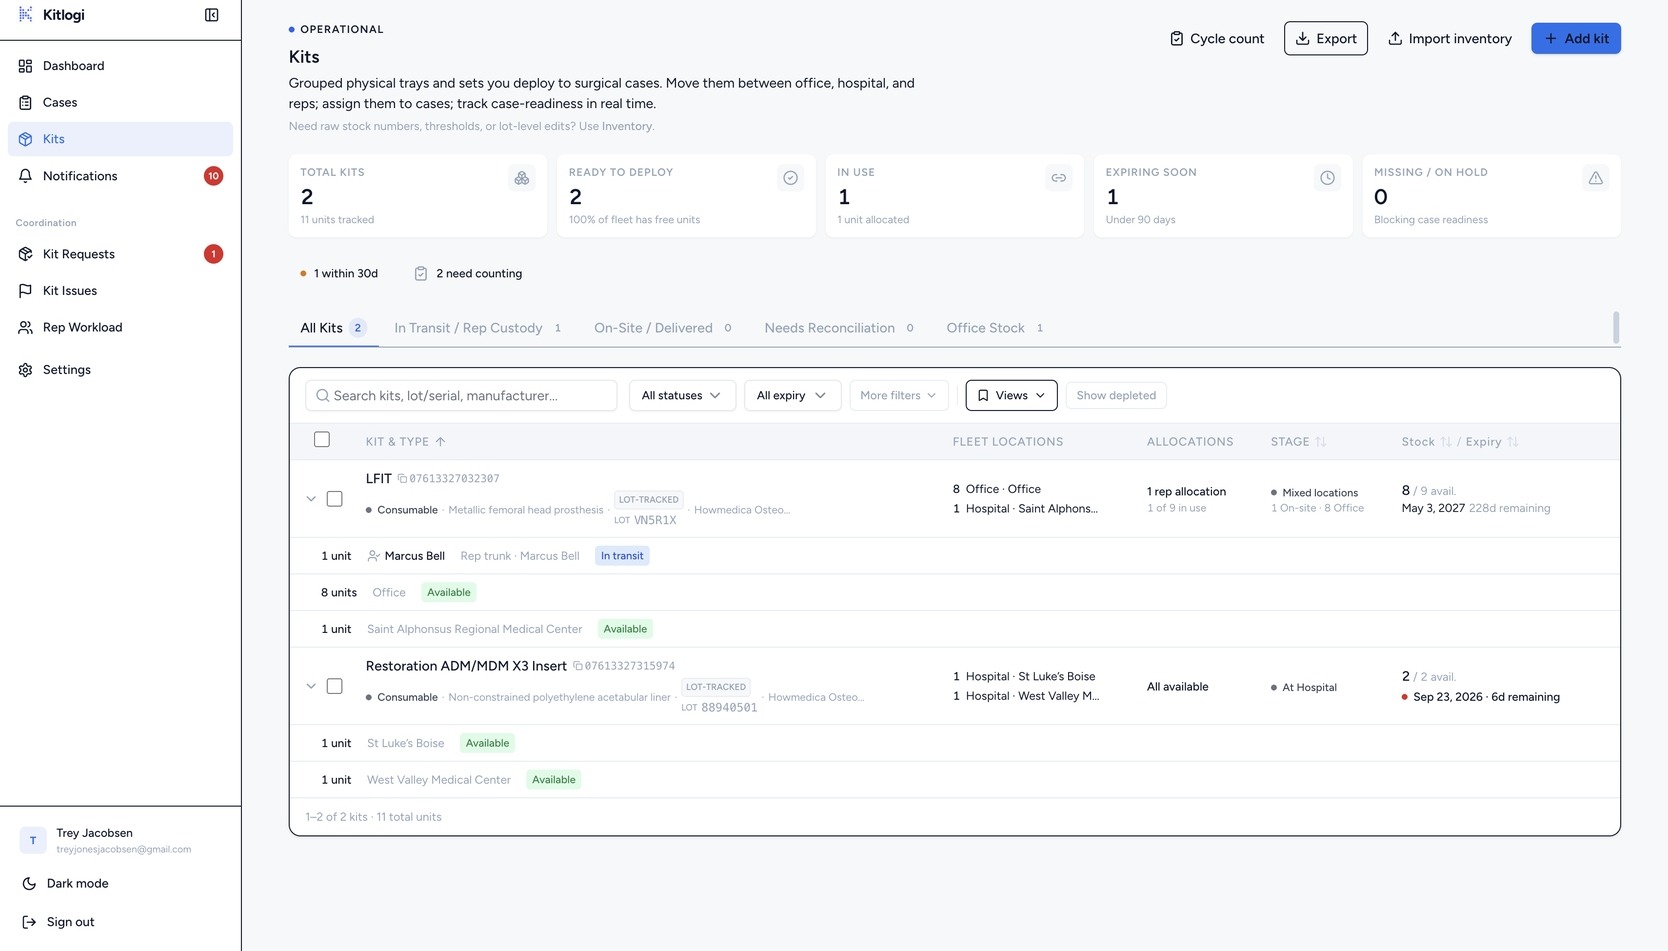1668x951 pixels.
Task: Select the Restoration ADM/MDM X3 Insert checkbox
Action: pos(335,686)
